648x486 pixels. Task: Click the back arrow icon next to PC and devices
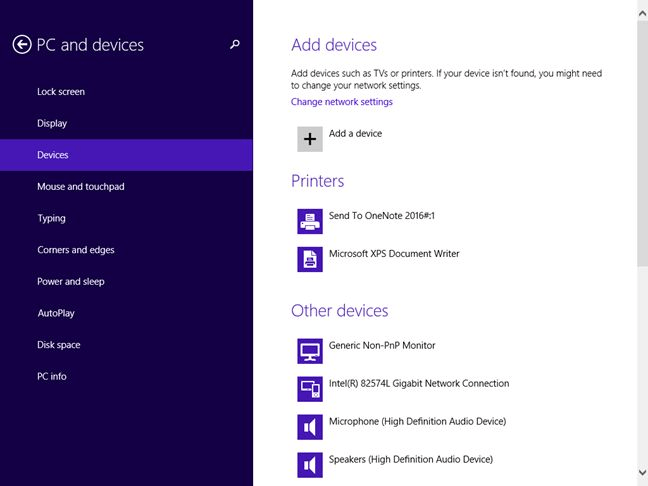(22, 45)
